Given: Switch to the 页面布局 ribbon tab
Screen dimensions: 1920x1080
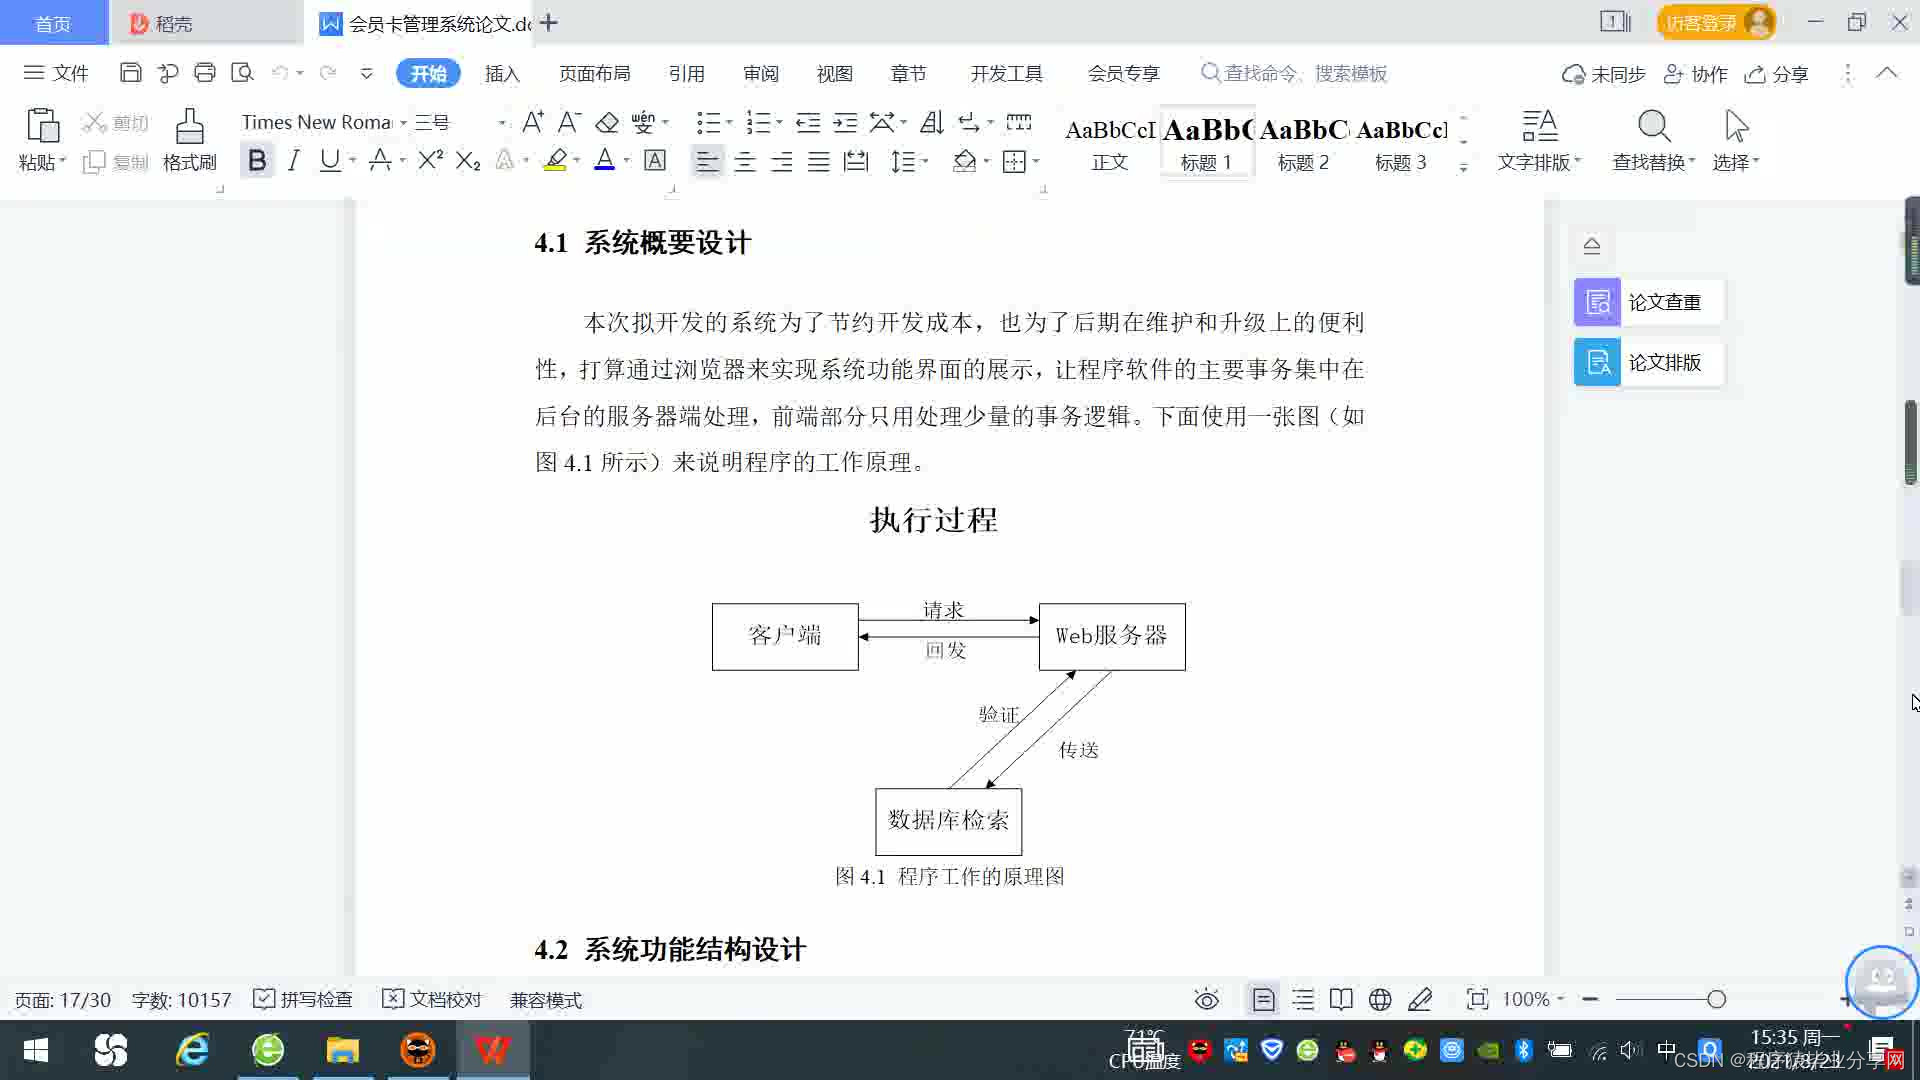Looking at the screenshot, I should tap(594, 74).
